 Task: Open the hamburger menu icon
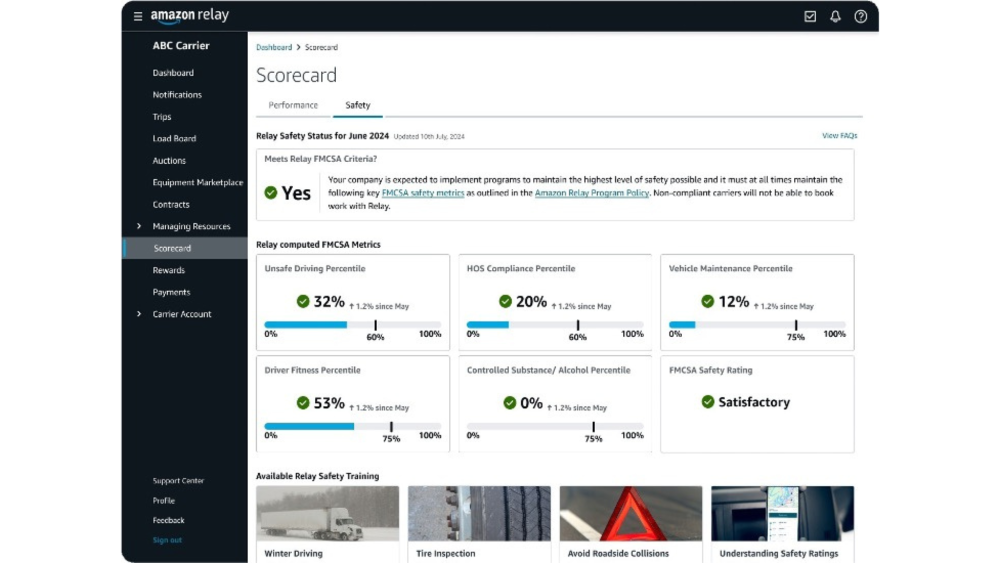tap(138, 16)
